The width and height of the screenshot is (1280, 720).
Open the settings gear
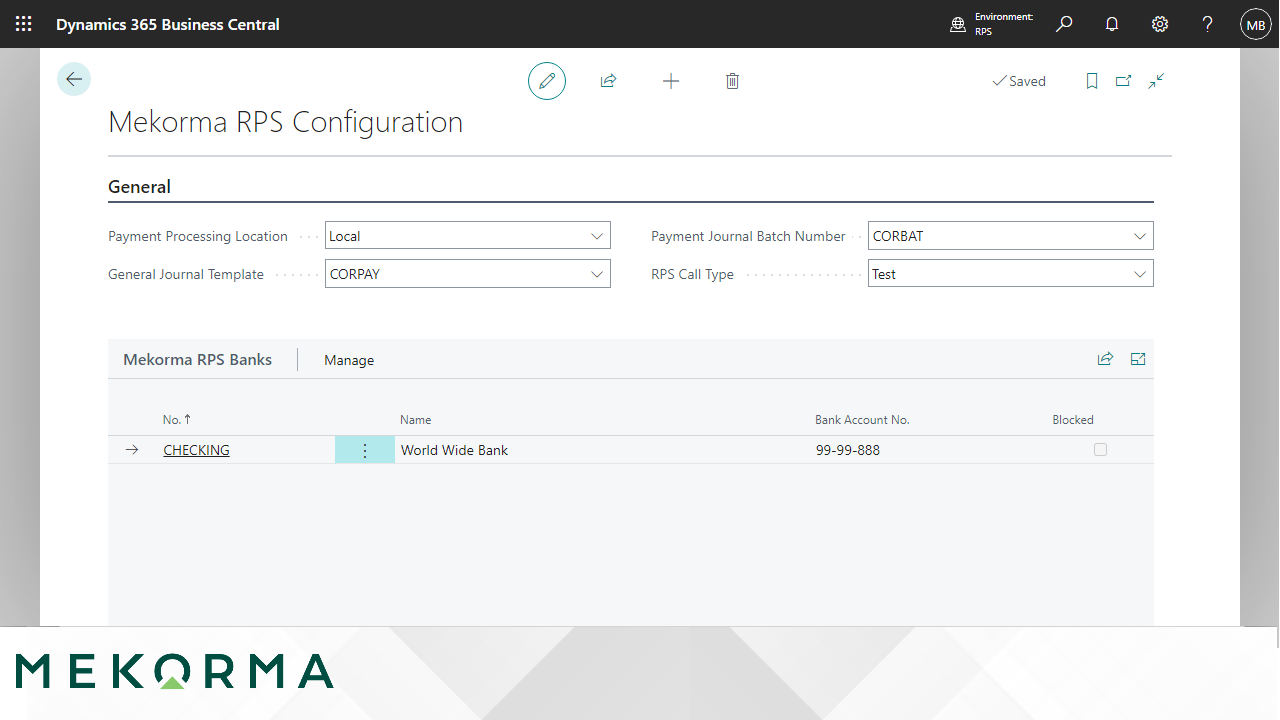(x=1160, y=24)
